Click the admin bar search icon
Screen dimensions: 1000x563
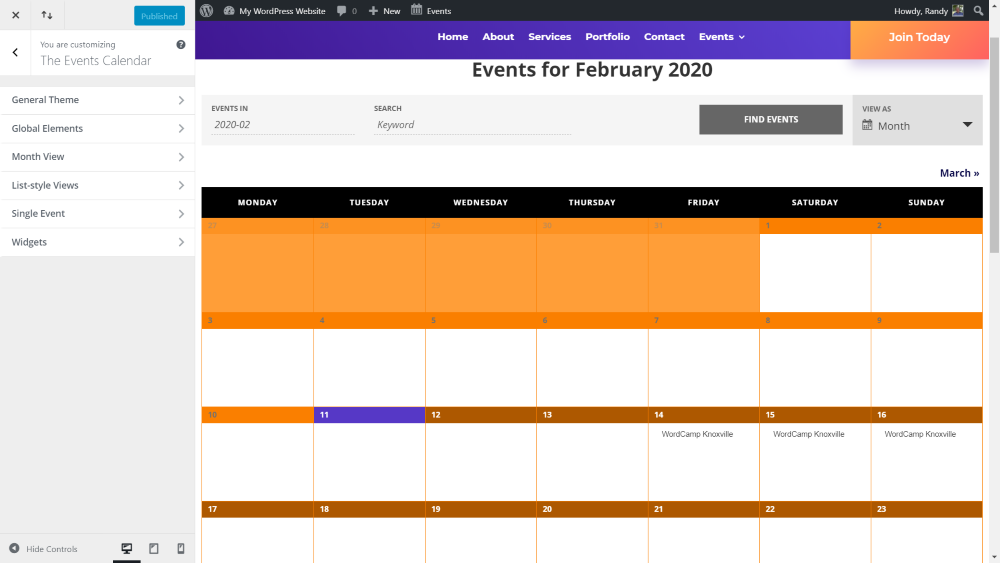(x=978, y=10)
